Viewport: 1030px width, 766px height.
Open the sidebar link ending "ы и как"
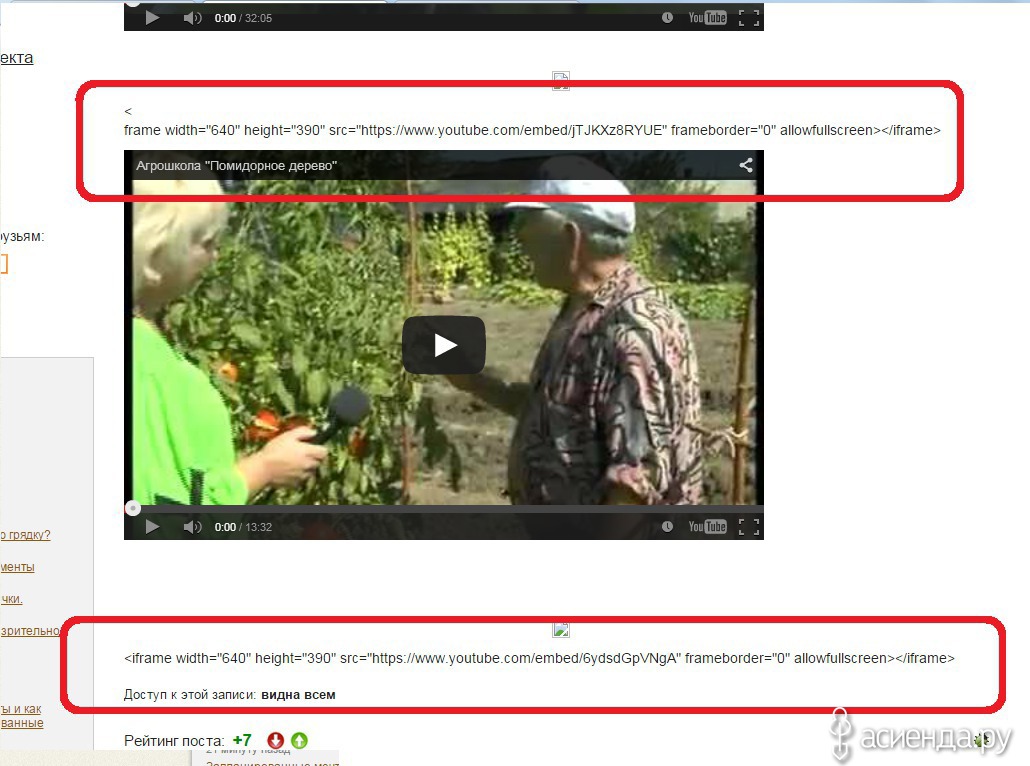[x=21, y=709]
